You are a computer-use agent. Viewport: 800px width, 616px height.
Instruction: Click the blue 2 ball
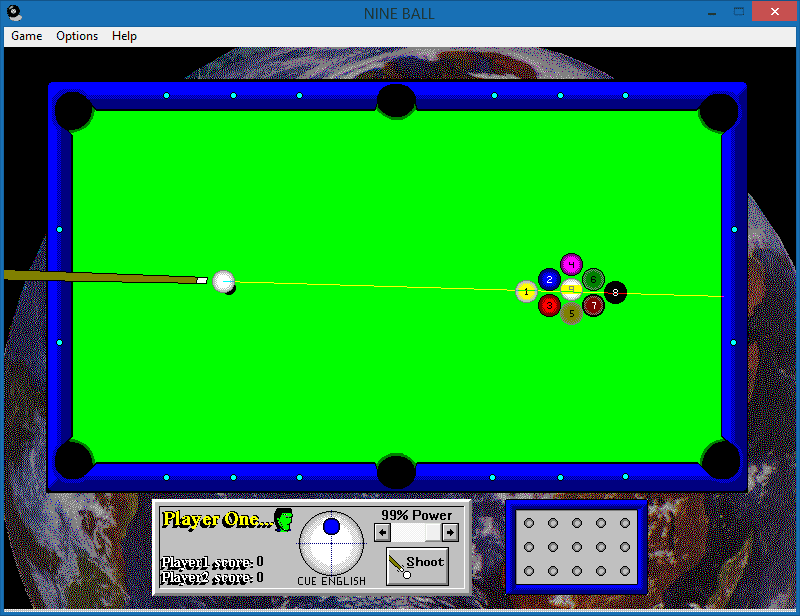549,279
